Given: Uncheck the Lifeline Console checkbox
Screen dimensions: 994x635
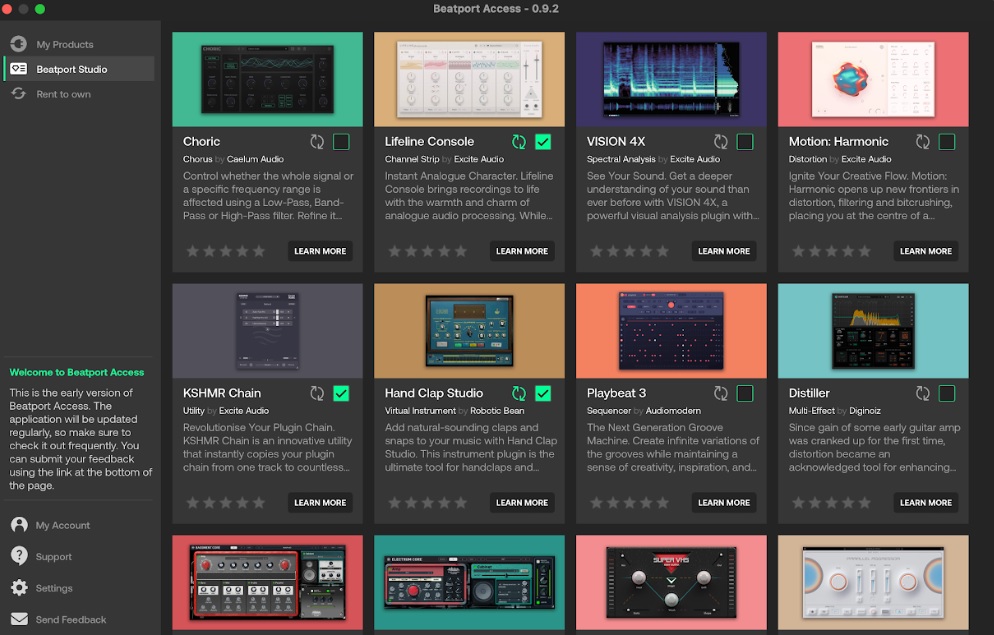Looking at the screenshot, I should tap(543, 142).
